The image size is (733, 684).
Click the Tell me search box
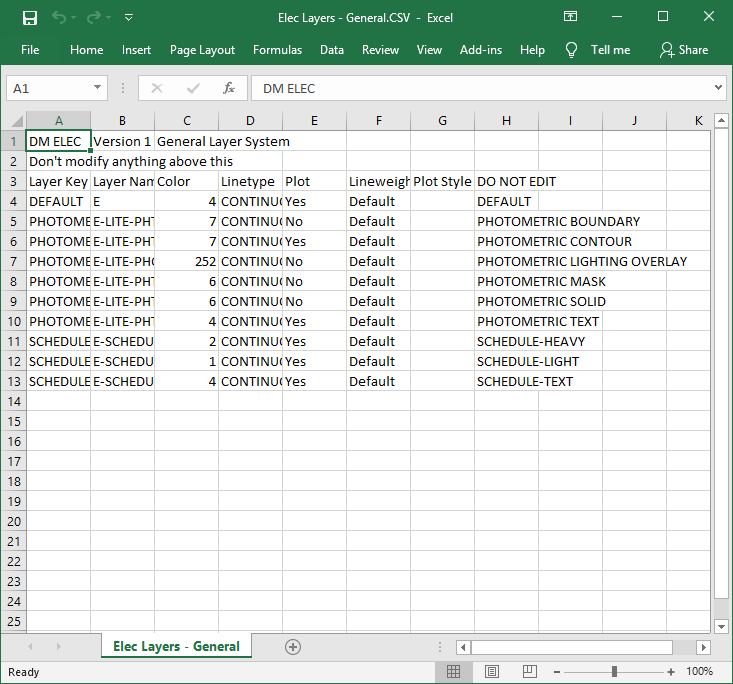[x=610, y=50]
